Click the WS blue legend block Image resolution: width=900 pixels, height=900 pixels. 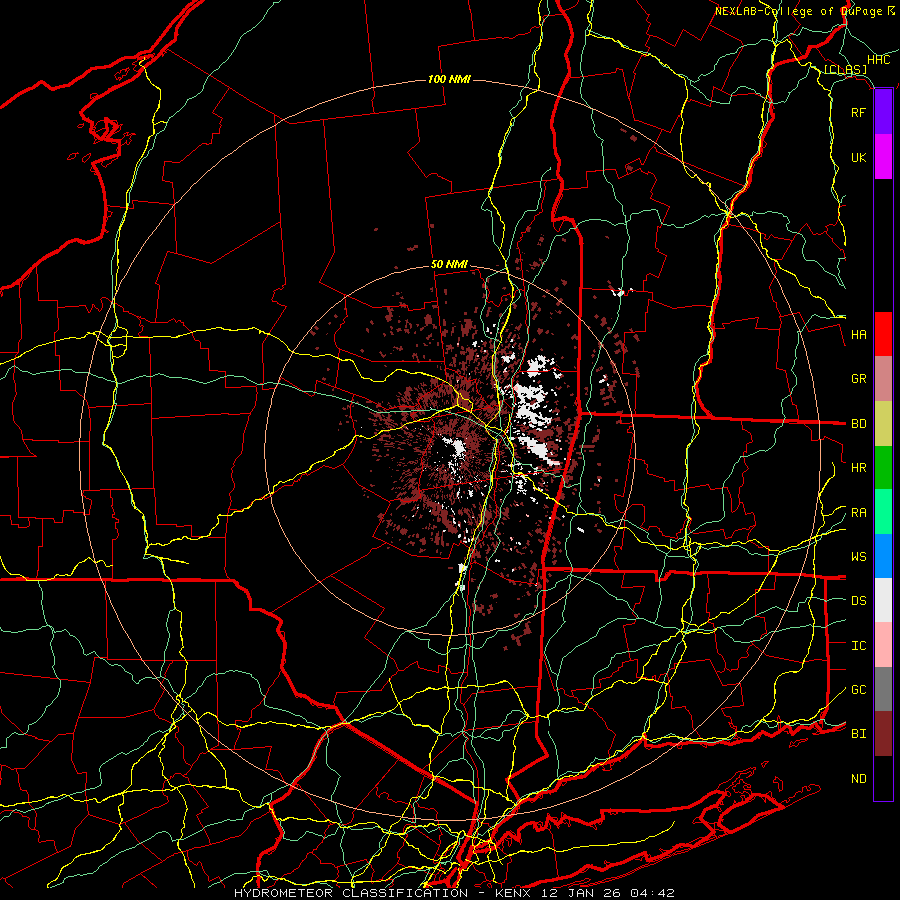coord(883,556)
